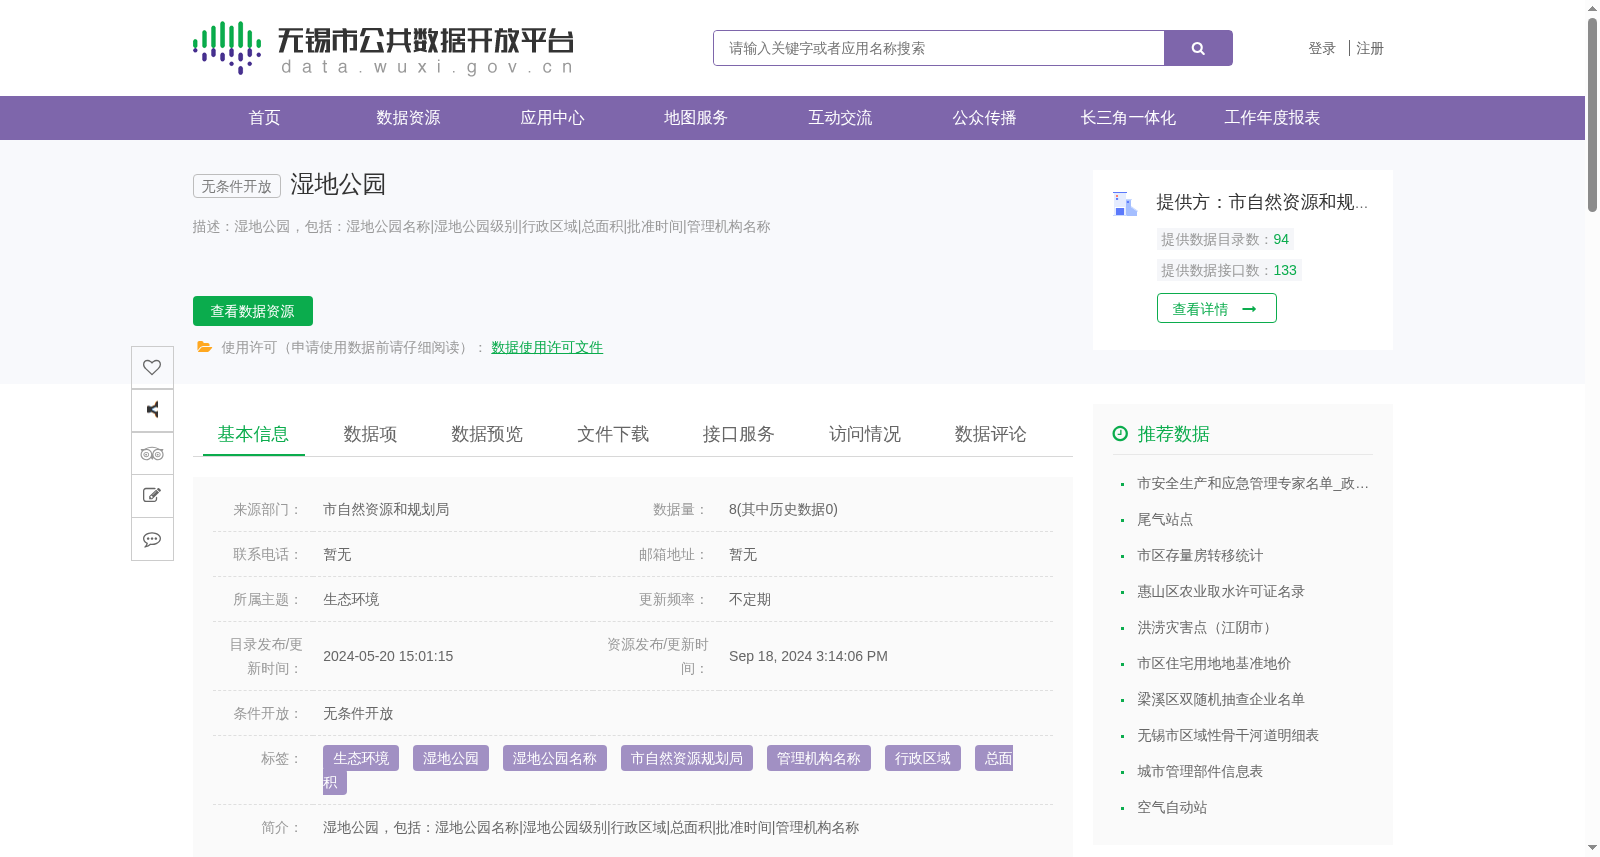This screenshot has height=857, width=1600.
Task: Click the clock icon beside 推荐数据
Action: pyautogui.click(x=1120, y=433)
